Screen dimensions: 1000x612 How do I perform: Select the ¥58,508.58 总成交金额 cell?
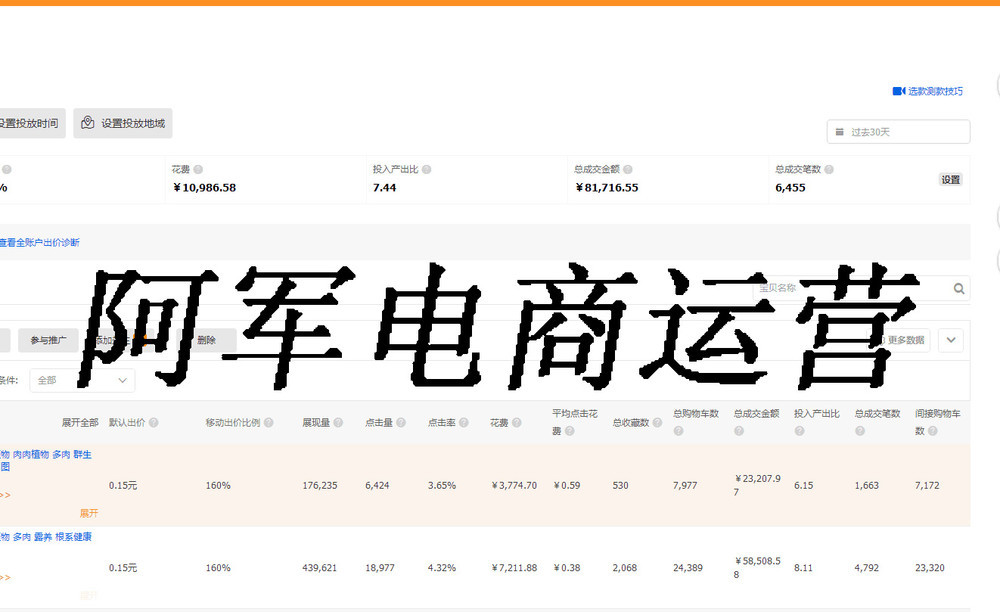[757, 567]
